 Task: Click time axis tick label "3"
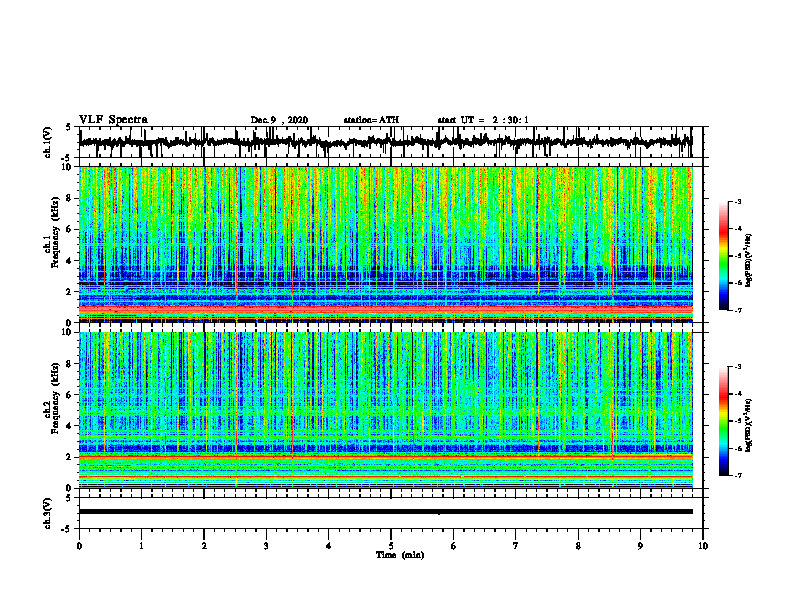click(266, 546)
